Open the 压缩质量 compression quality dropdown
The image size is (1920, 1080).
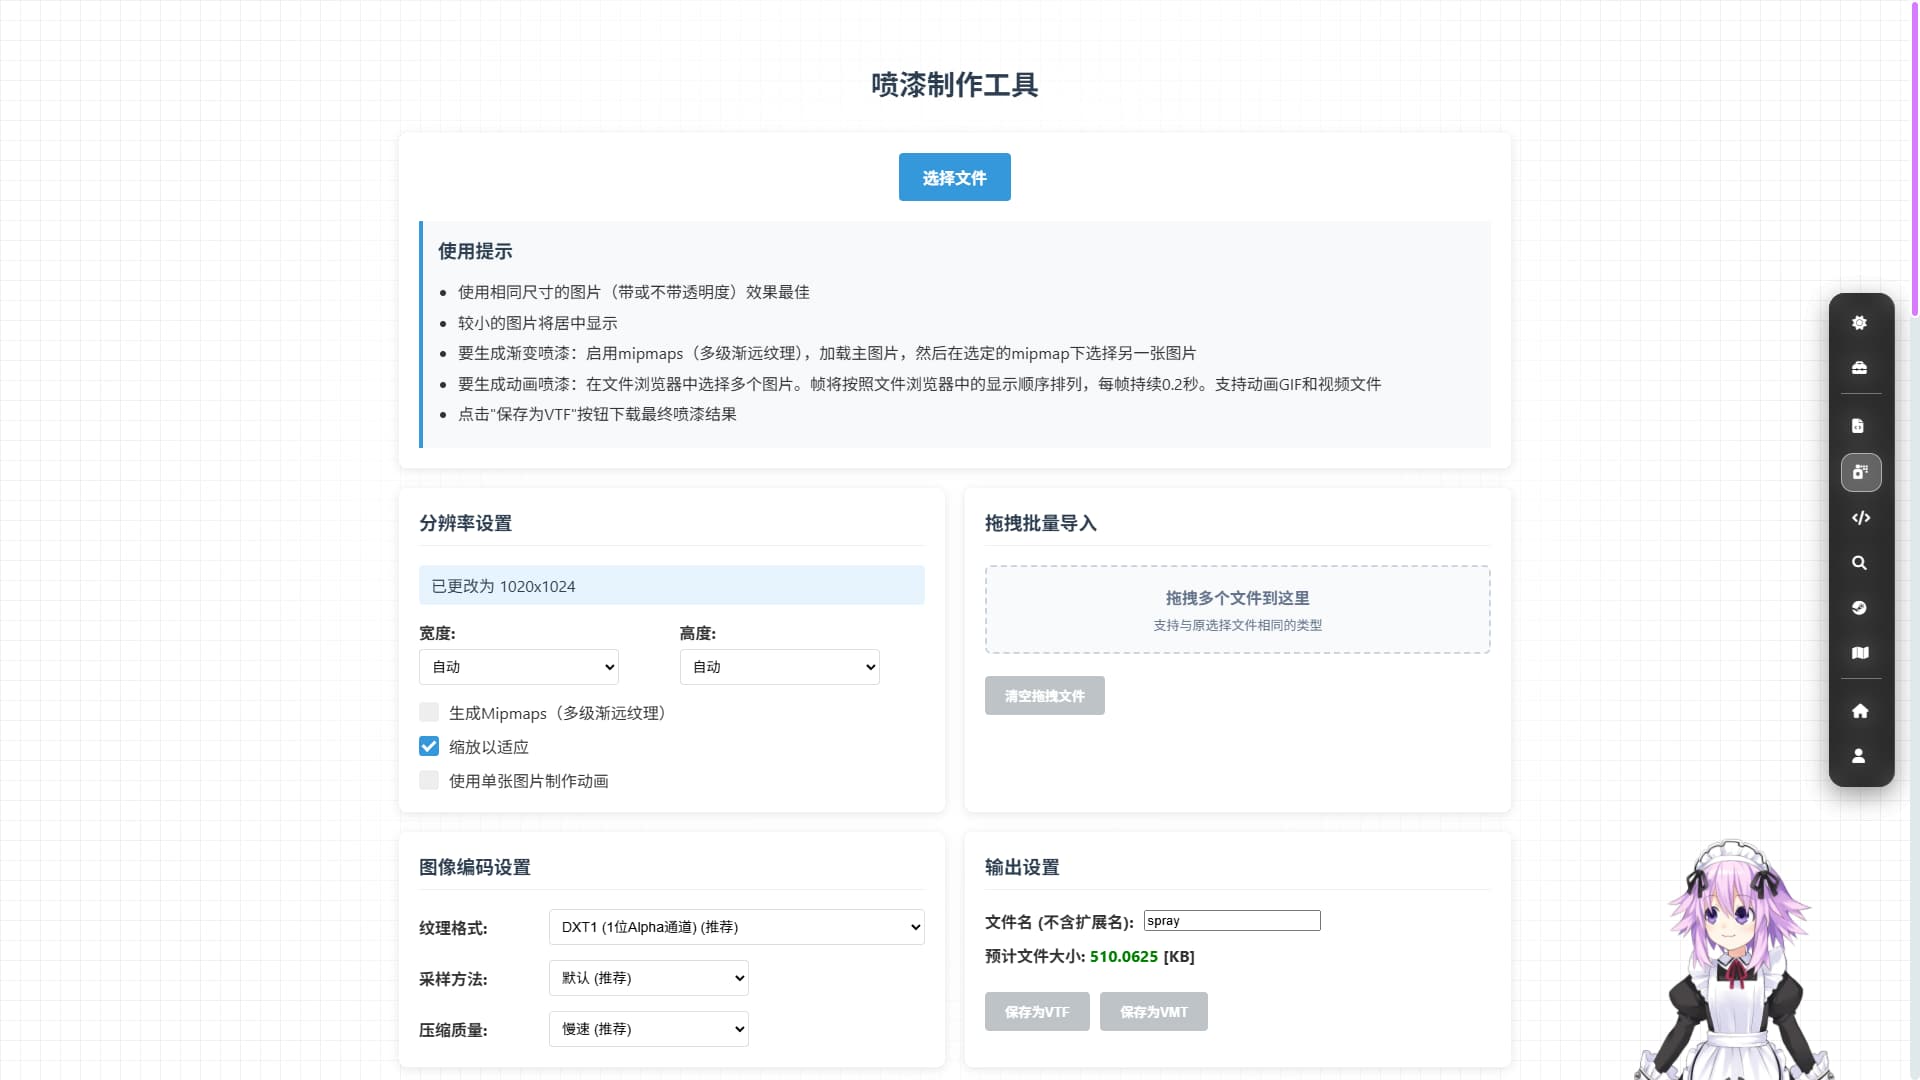pos(648,1029)
